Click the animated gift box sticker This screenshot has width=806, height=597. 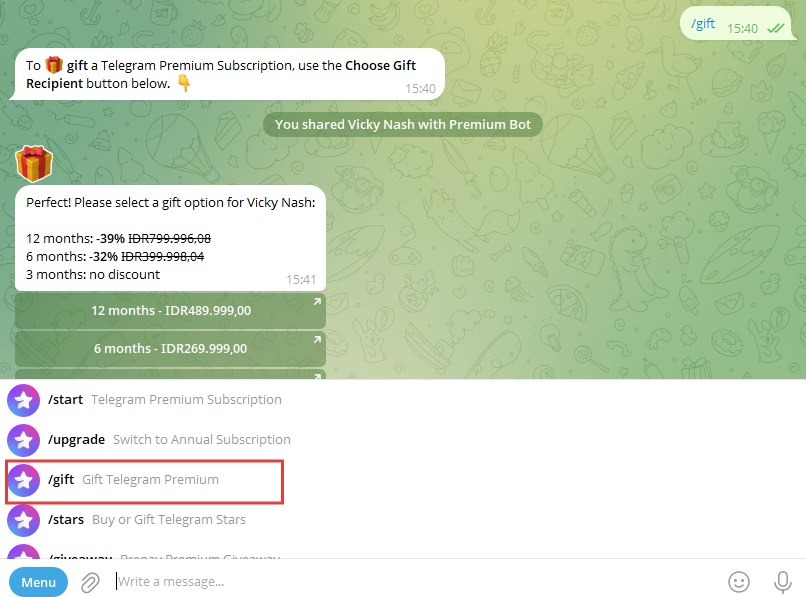[x=34, y=164]
